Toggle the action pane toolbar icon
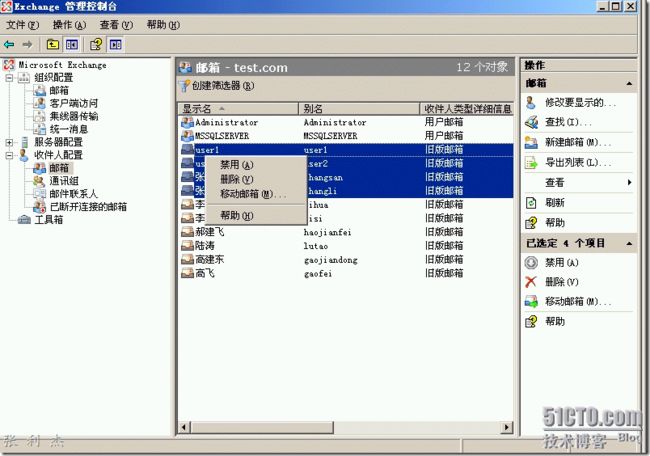 point(116,44)
